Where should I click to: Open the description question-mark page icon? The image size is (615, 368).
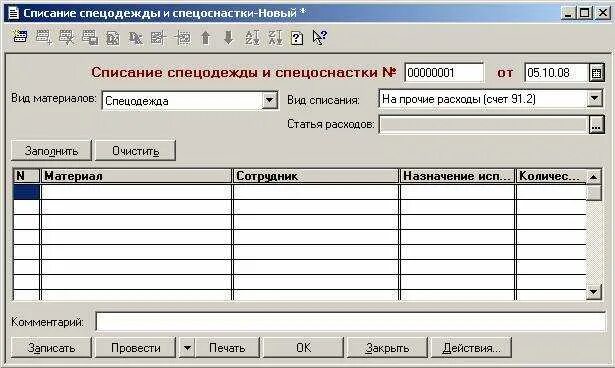297,38
